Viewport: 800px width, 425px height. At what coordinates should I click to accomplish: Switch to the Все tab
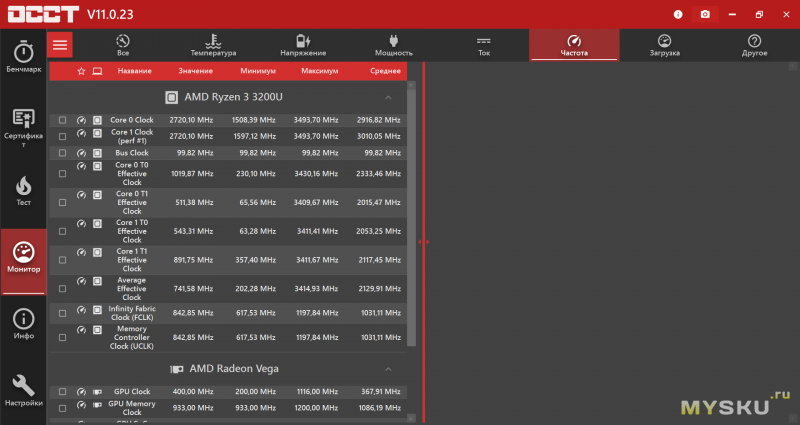tap(123, 45)
